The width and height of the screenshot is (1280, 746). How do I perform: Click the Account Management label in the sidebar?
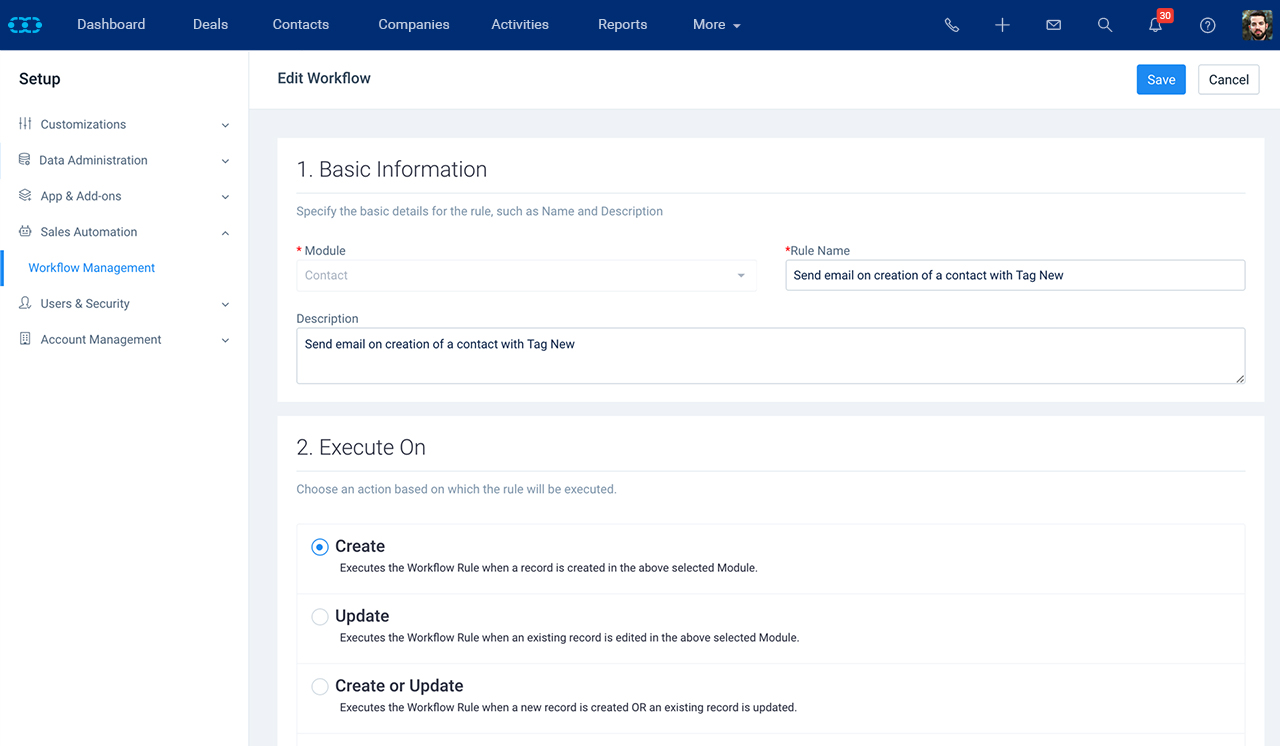click(101, 340)
